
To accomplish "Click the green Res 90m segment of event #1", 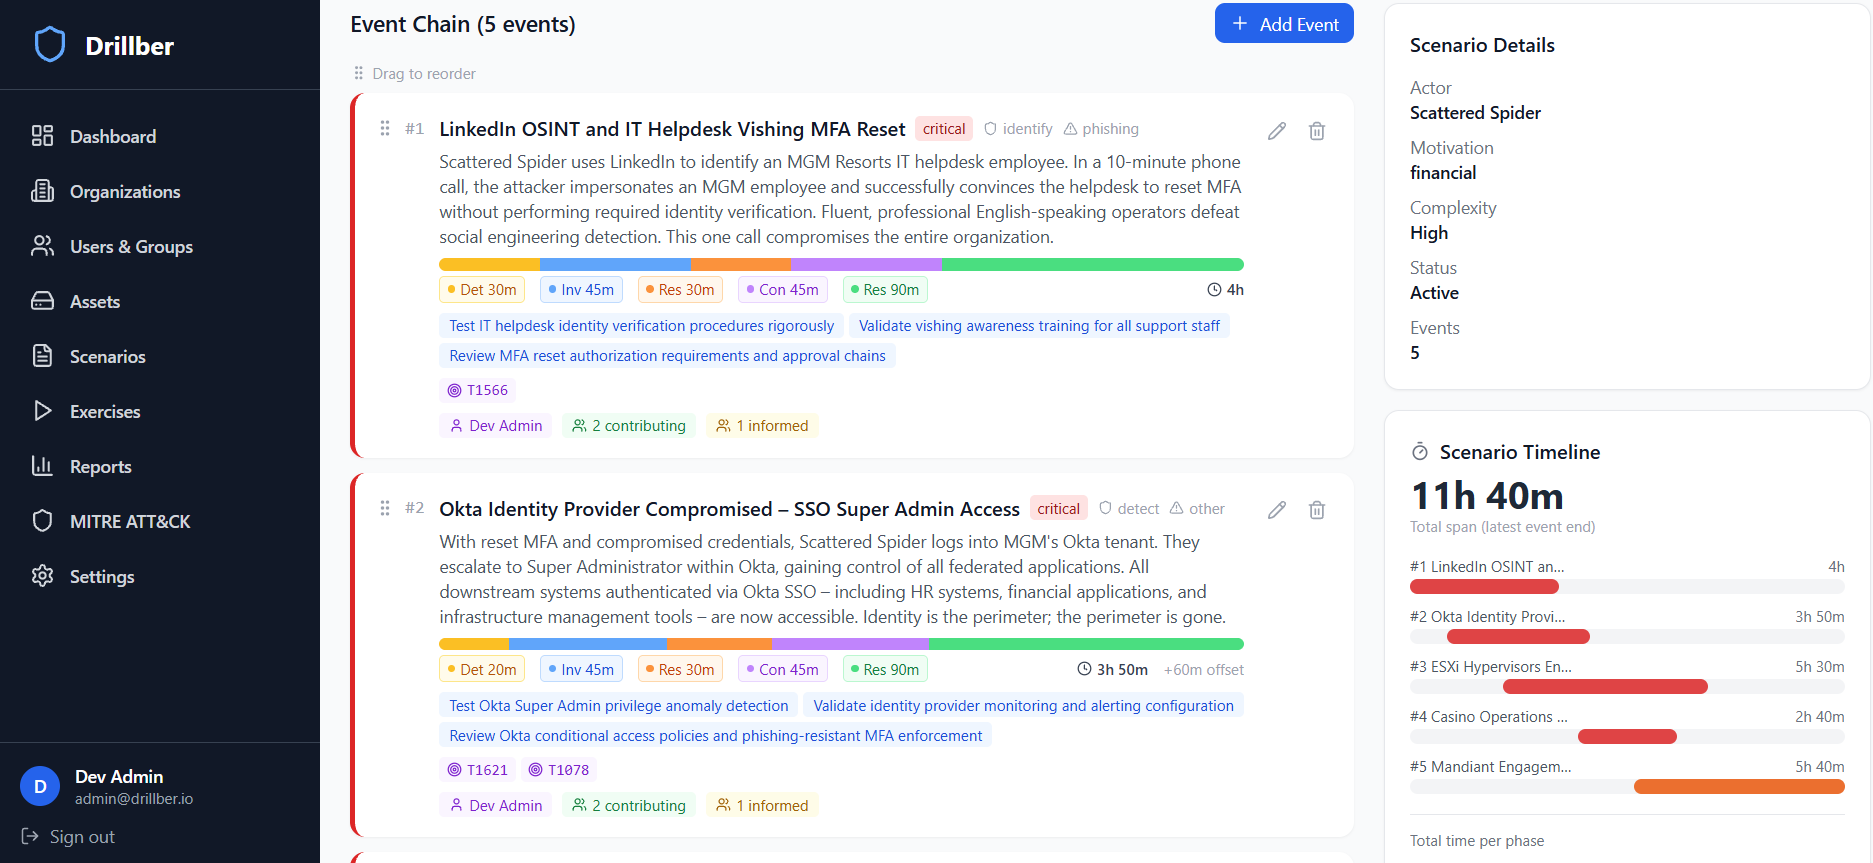I will [1092, 265].
